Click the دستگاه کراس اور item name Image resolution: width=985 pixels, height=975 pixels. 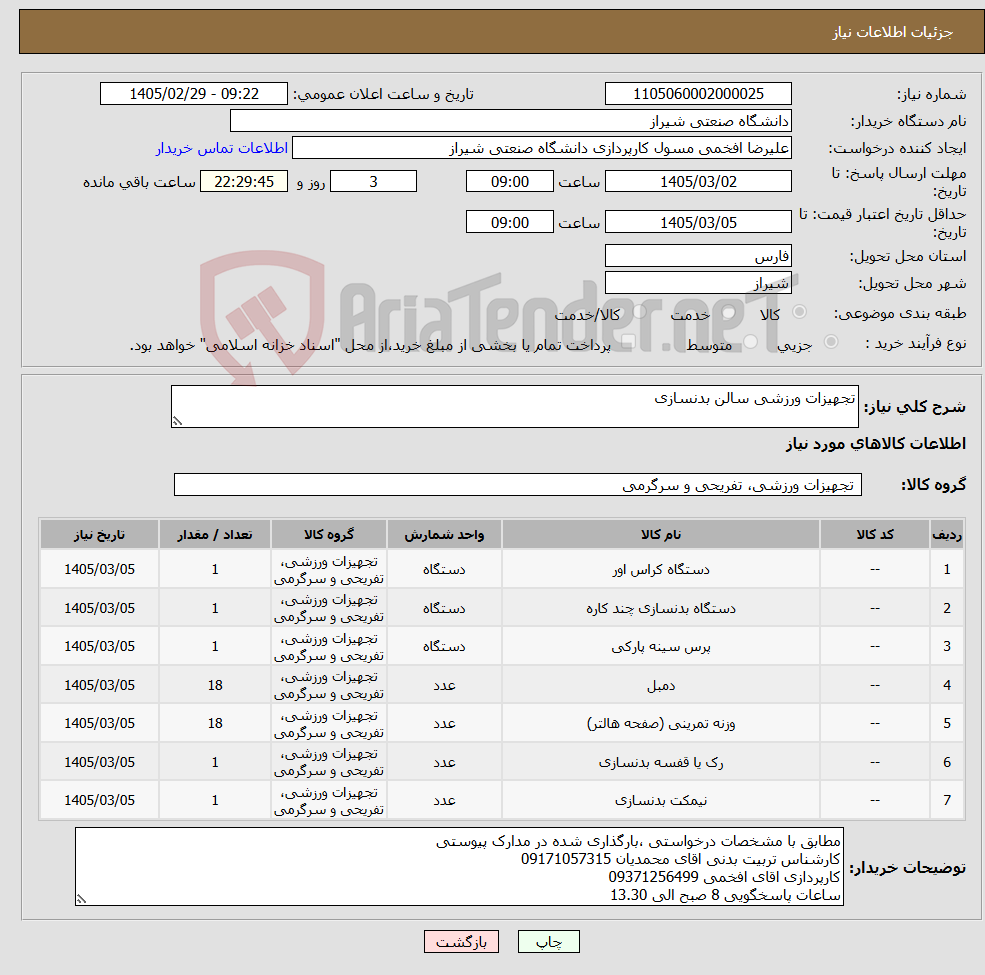(661, 570)
